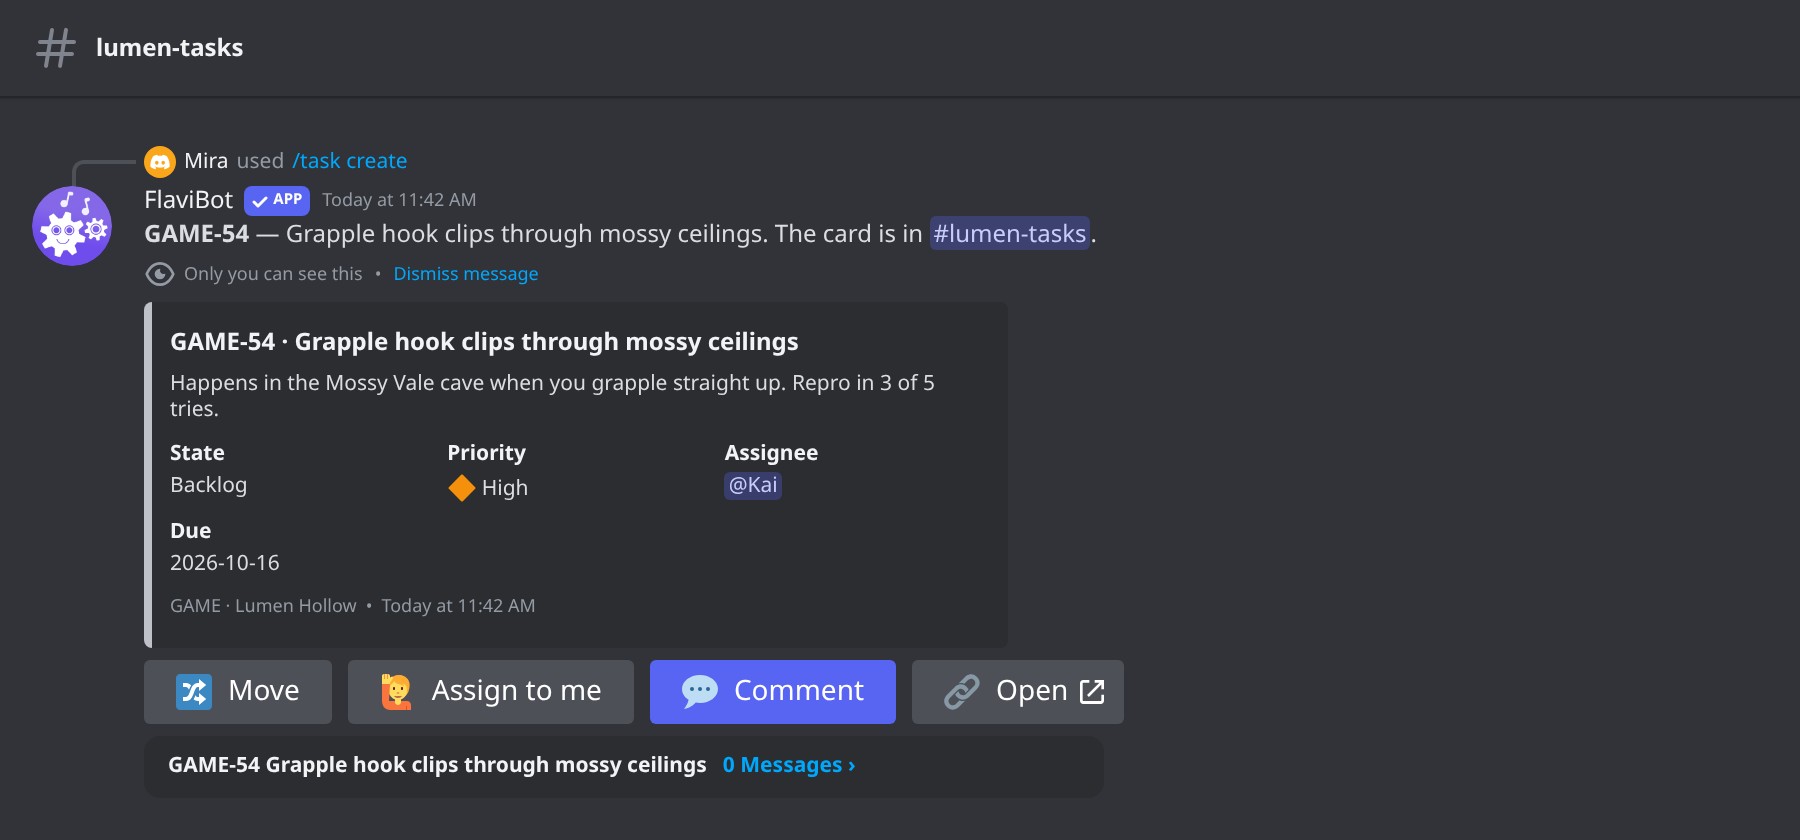This screenshot has height=840, width=1800.
Task: Click the High priority value text
Action: 505,488
